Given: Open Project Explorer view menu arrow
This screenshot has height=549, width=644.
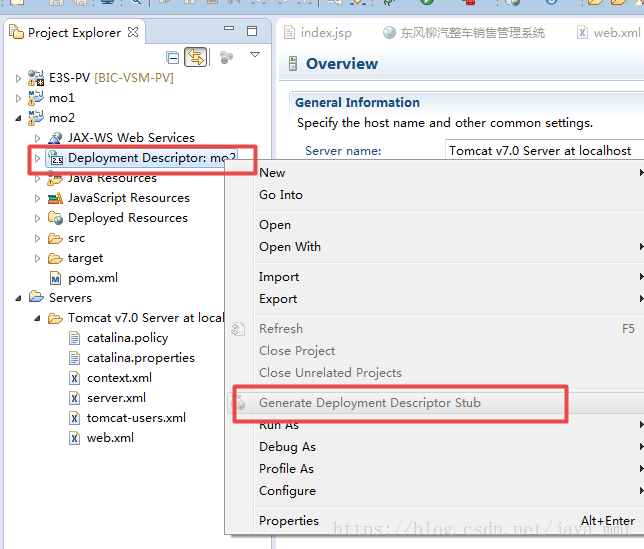Looking at the screenshot, I should coord(255,55).
